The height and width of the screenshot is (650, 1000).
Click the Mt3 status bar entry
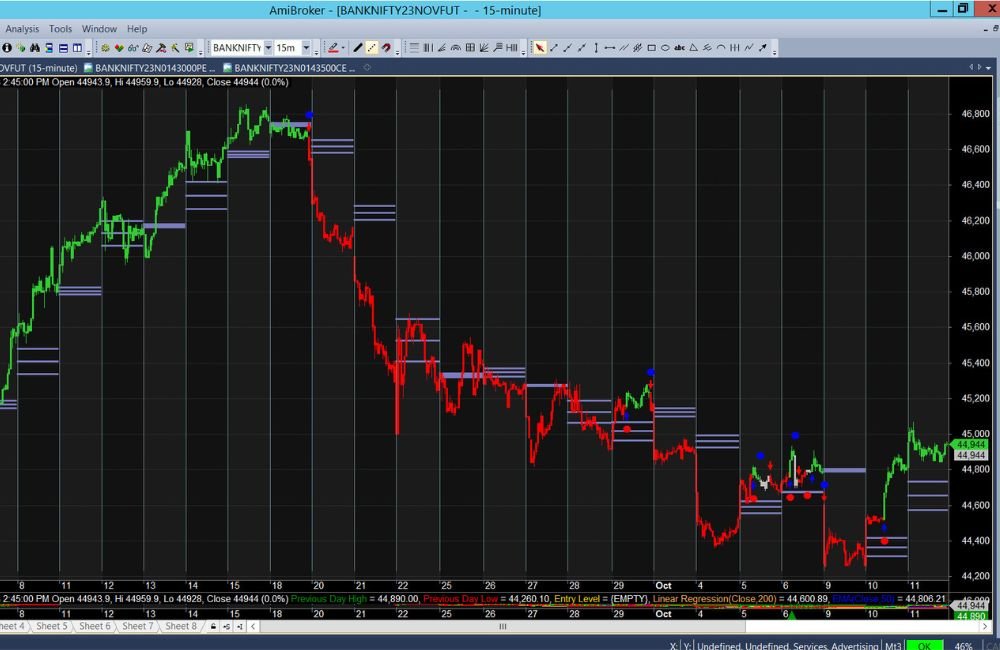click(893, 646)
